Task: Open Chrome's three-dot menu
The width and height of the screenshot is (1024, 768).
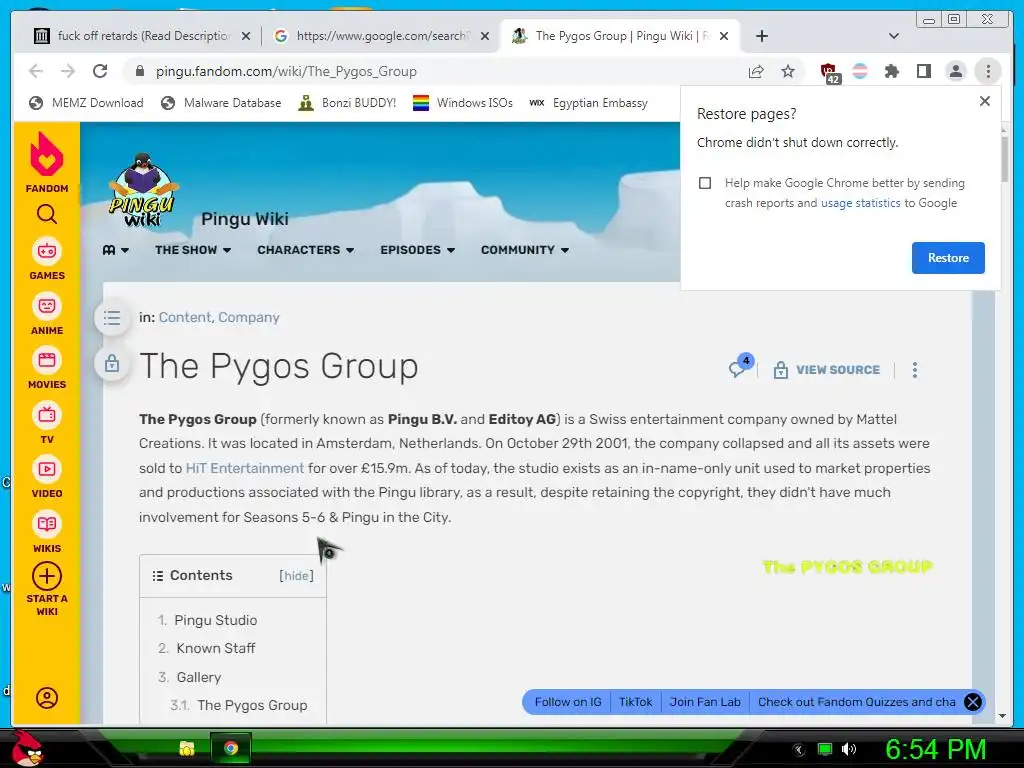Action: (x=988, y=71)
